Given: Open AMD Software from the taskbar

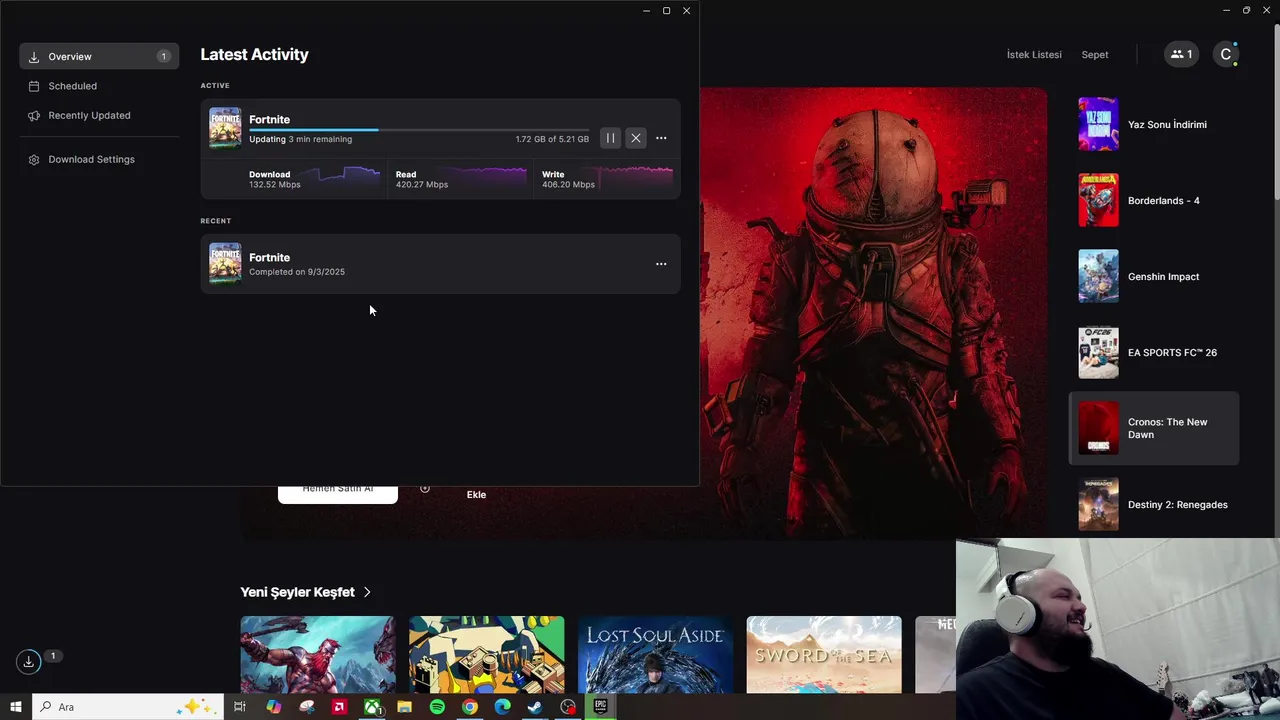Looking at the screenshot, I should coord(339,707).
